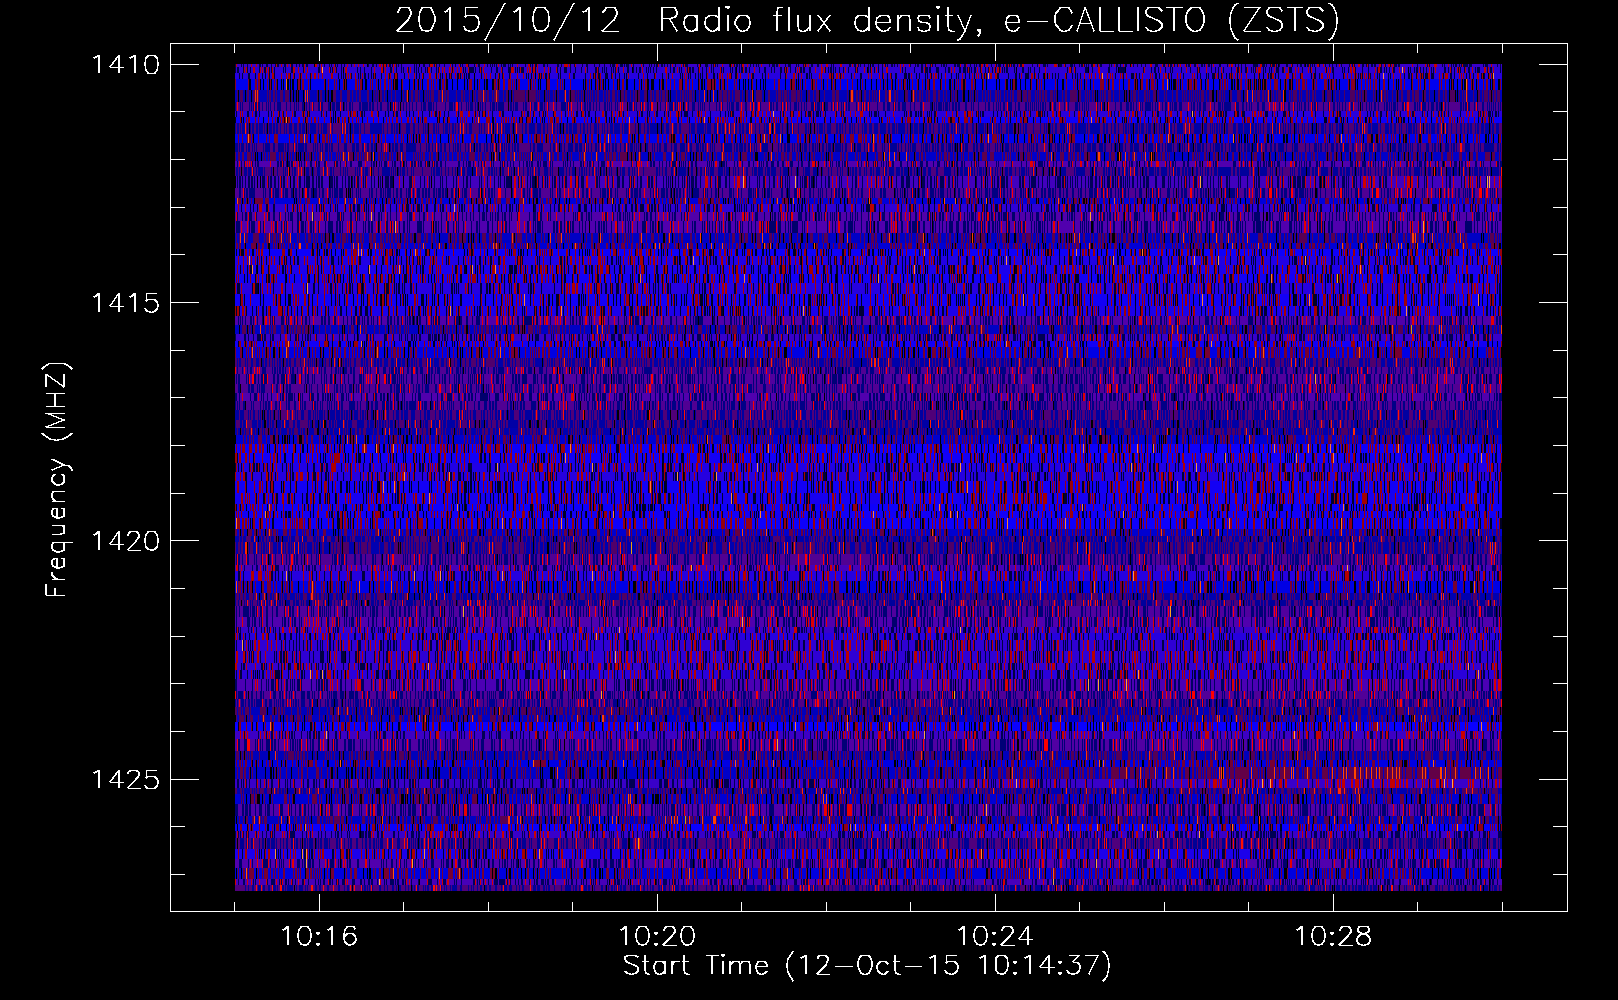Click the 'Frequency (MHZ)' axis label

click(x=57, y=480)
